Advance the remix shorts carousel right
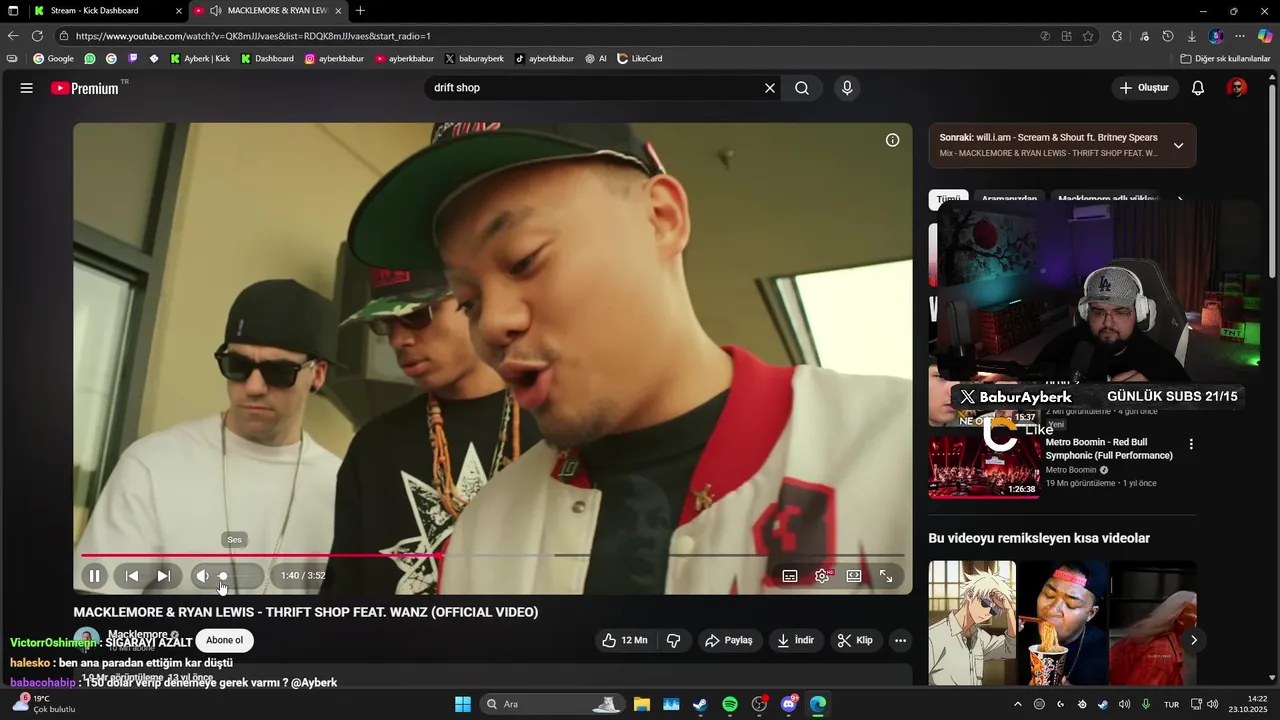The width and height of the screenshot is (1280, 720). click(x=1193, y=640)
